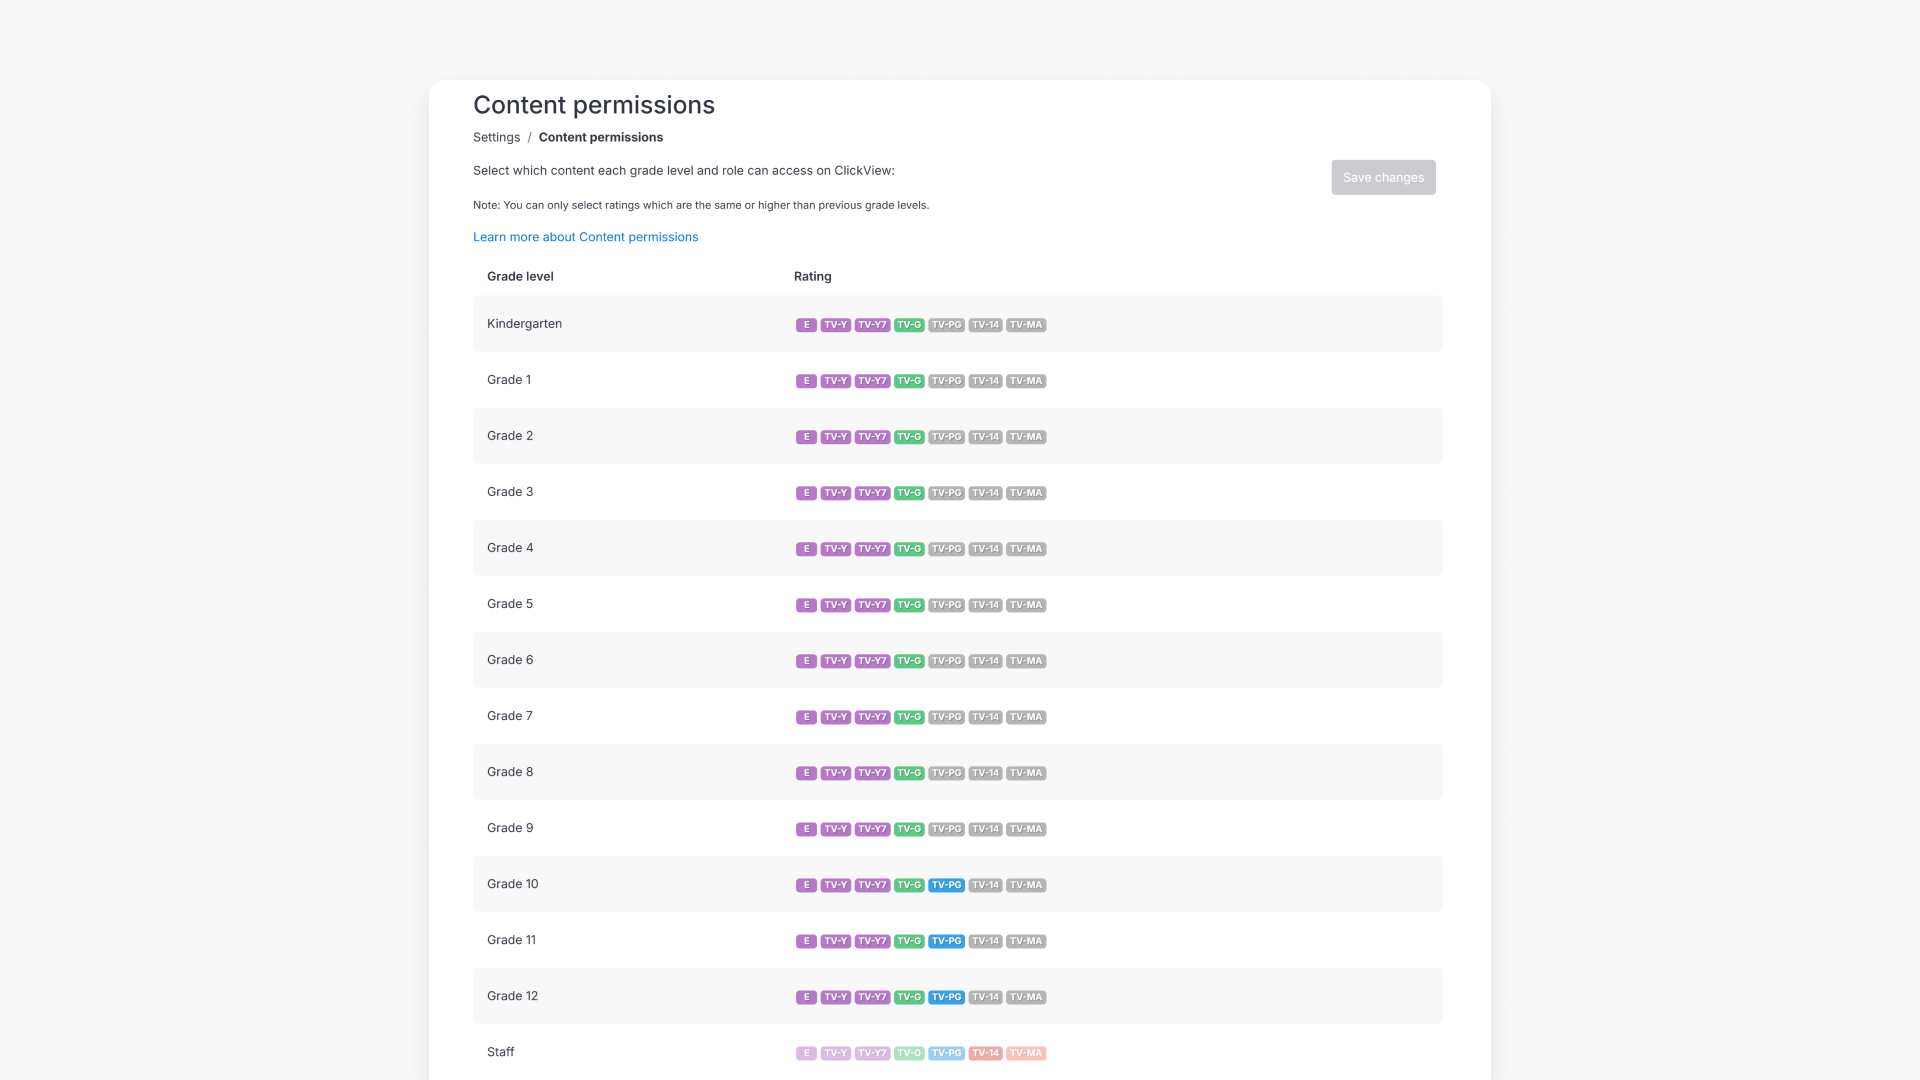Enable TV-14 rating for Grade 2
Viewport: 1920px width, 1080px height.
pyautogui.click(x=985, y=436)
